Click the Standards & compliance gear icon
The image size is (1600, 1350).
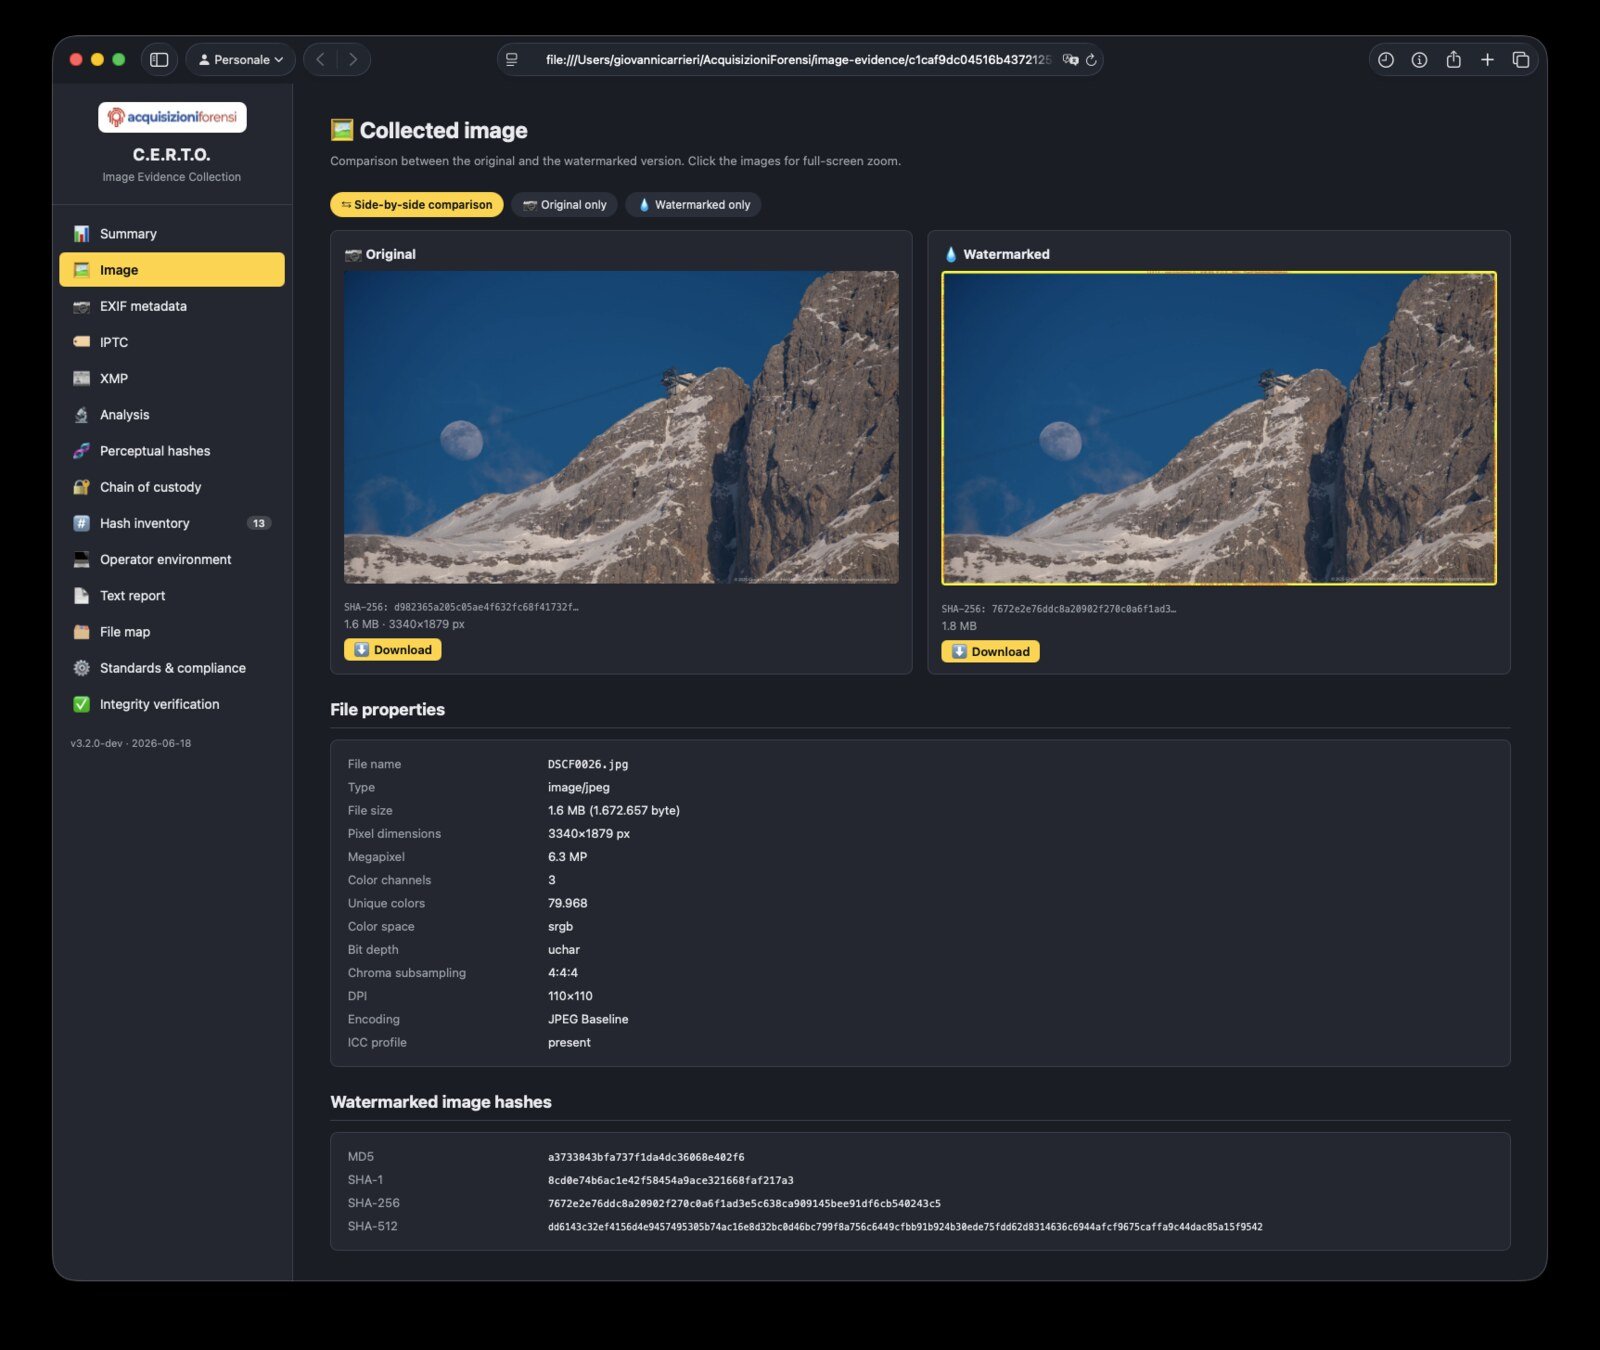point(81,668)
